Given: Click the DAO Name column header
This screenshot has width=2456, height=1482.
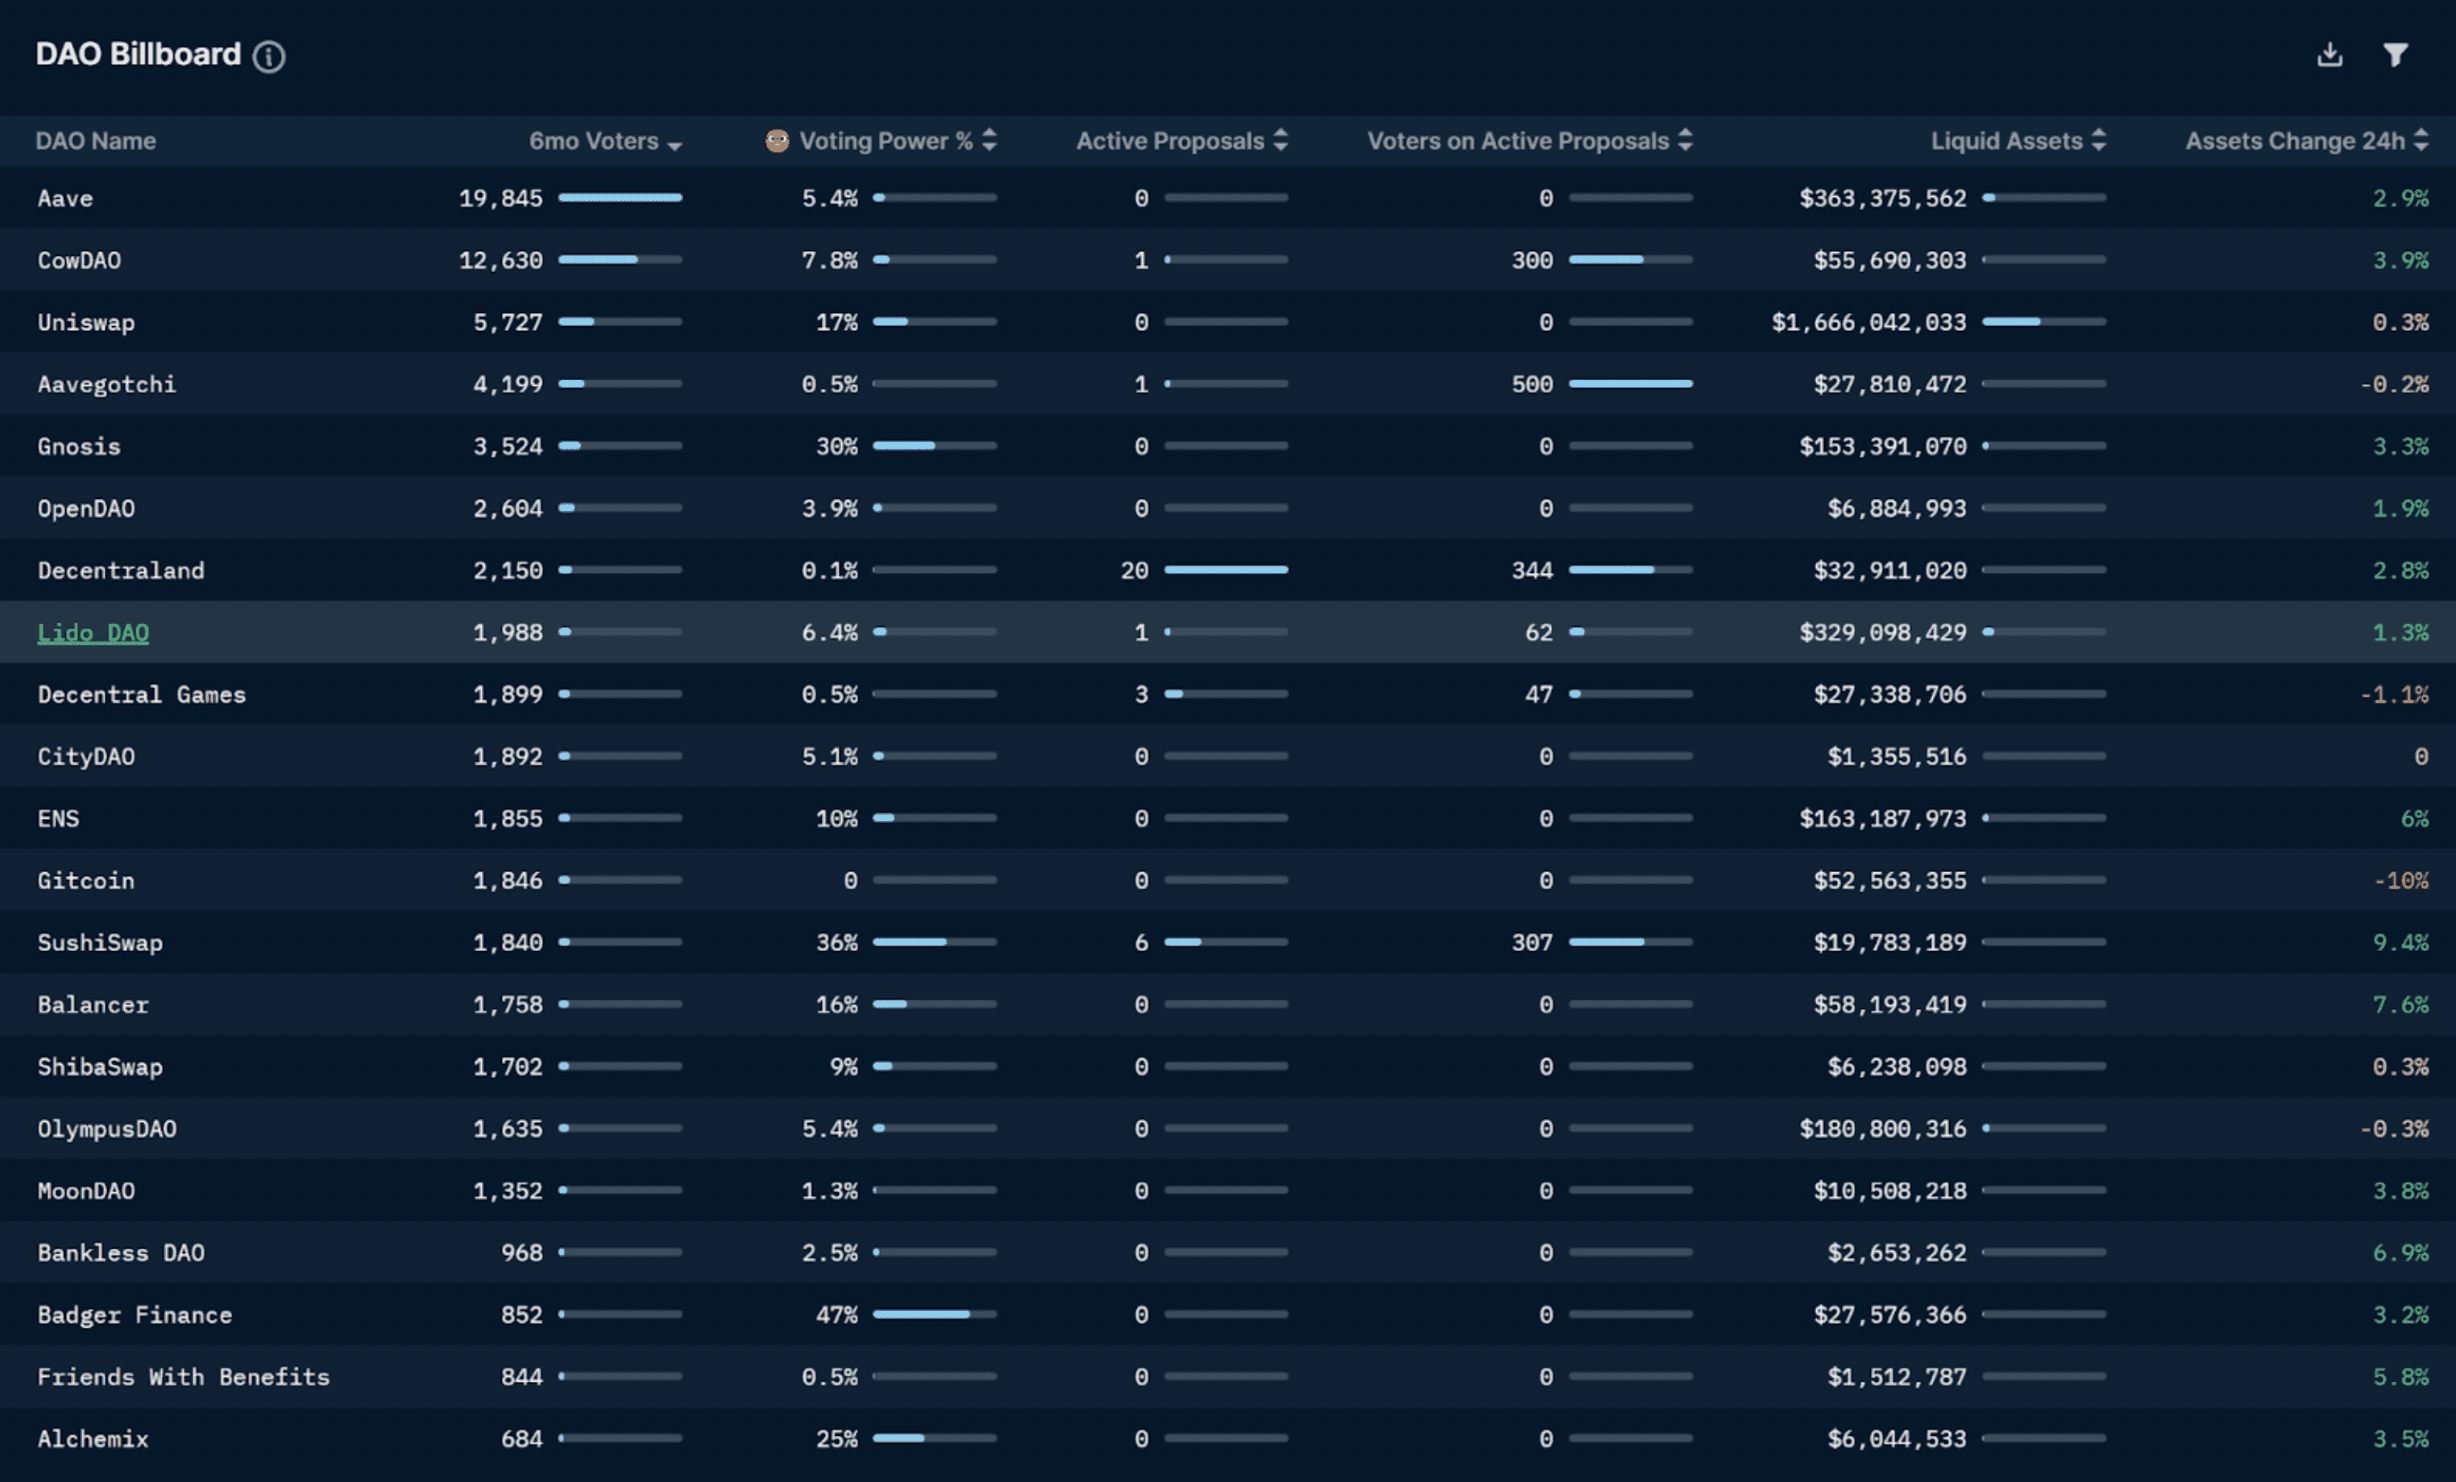Looking at the screenshot, I should coord(96,141).
